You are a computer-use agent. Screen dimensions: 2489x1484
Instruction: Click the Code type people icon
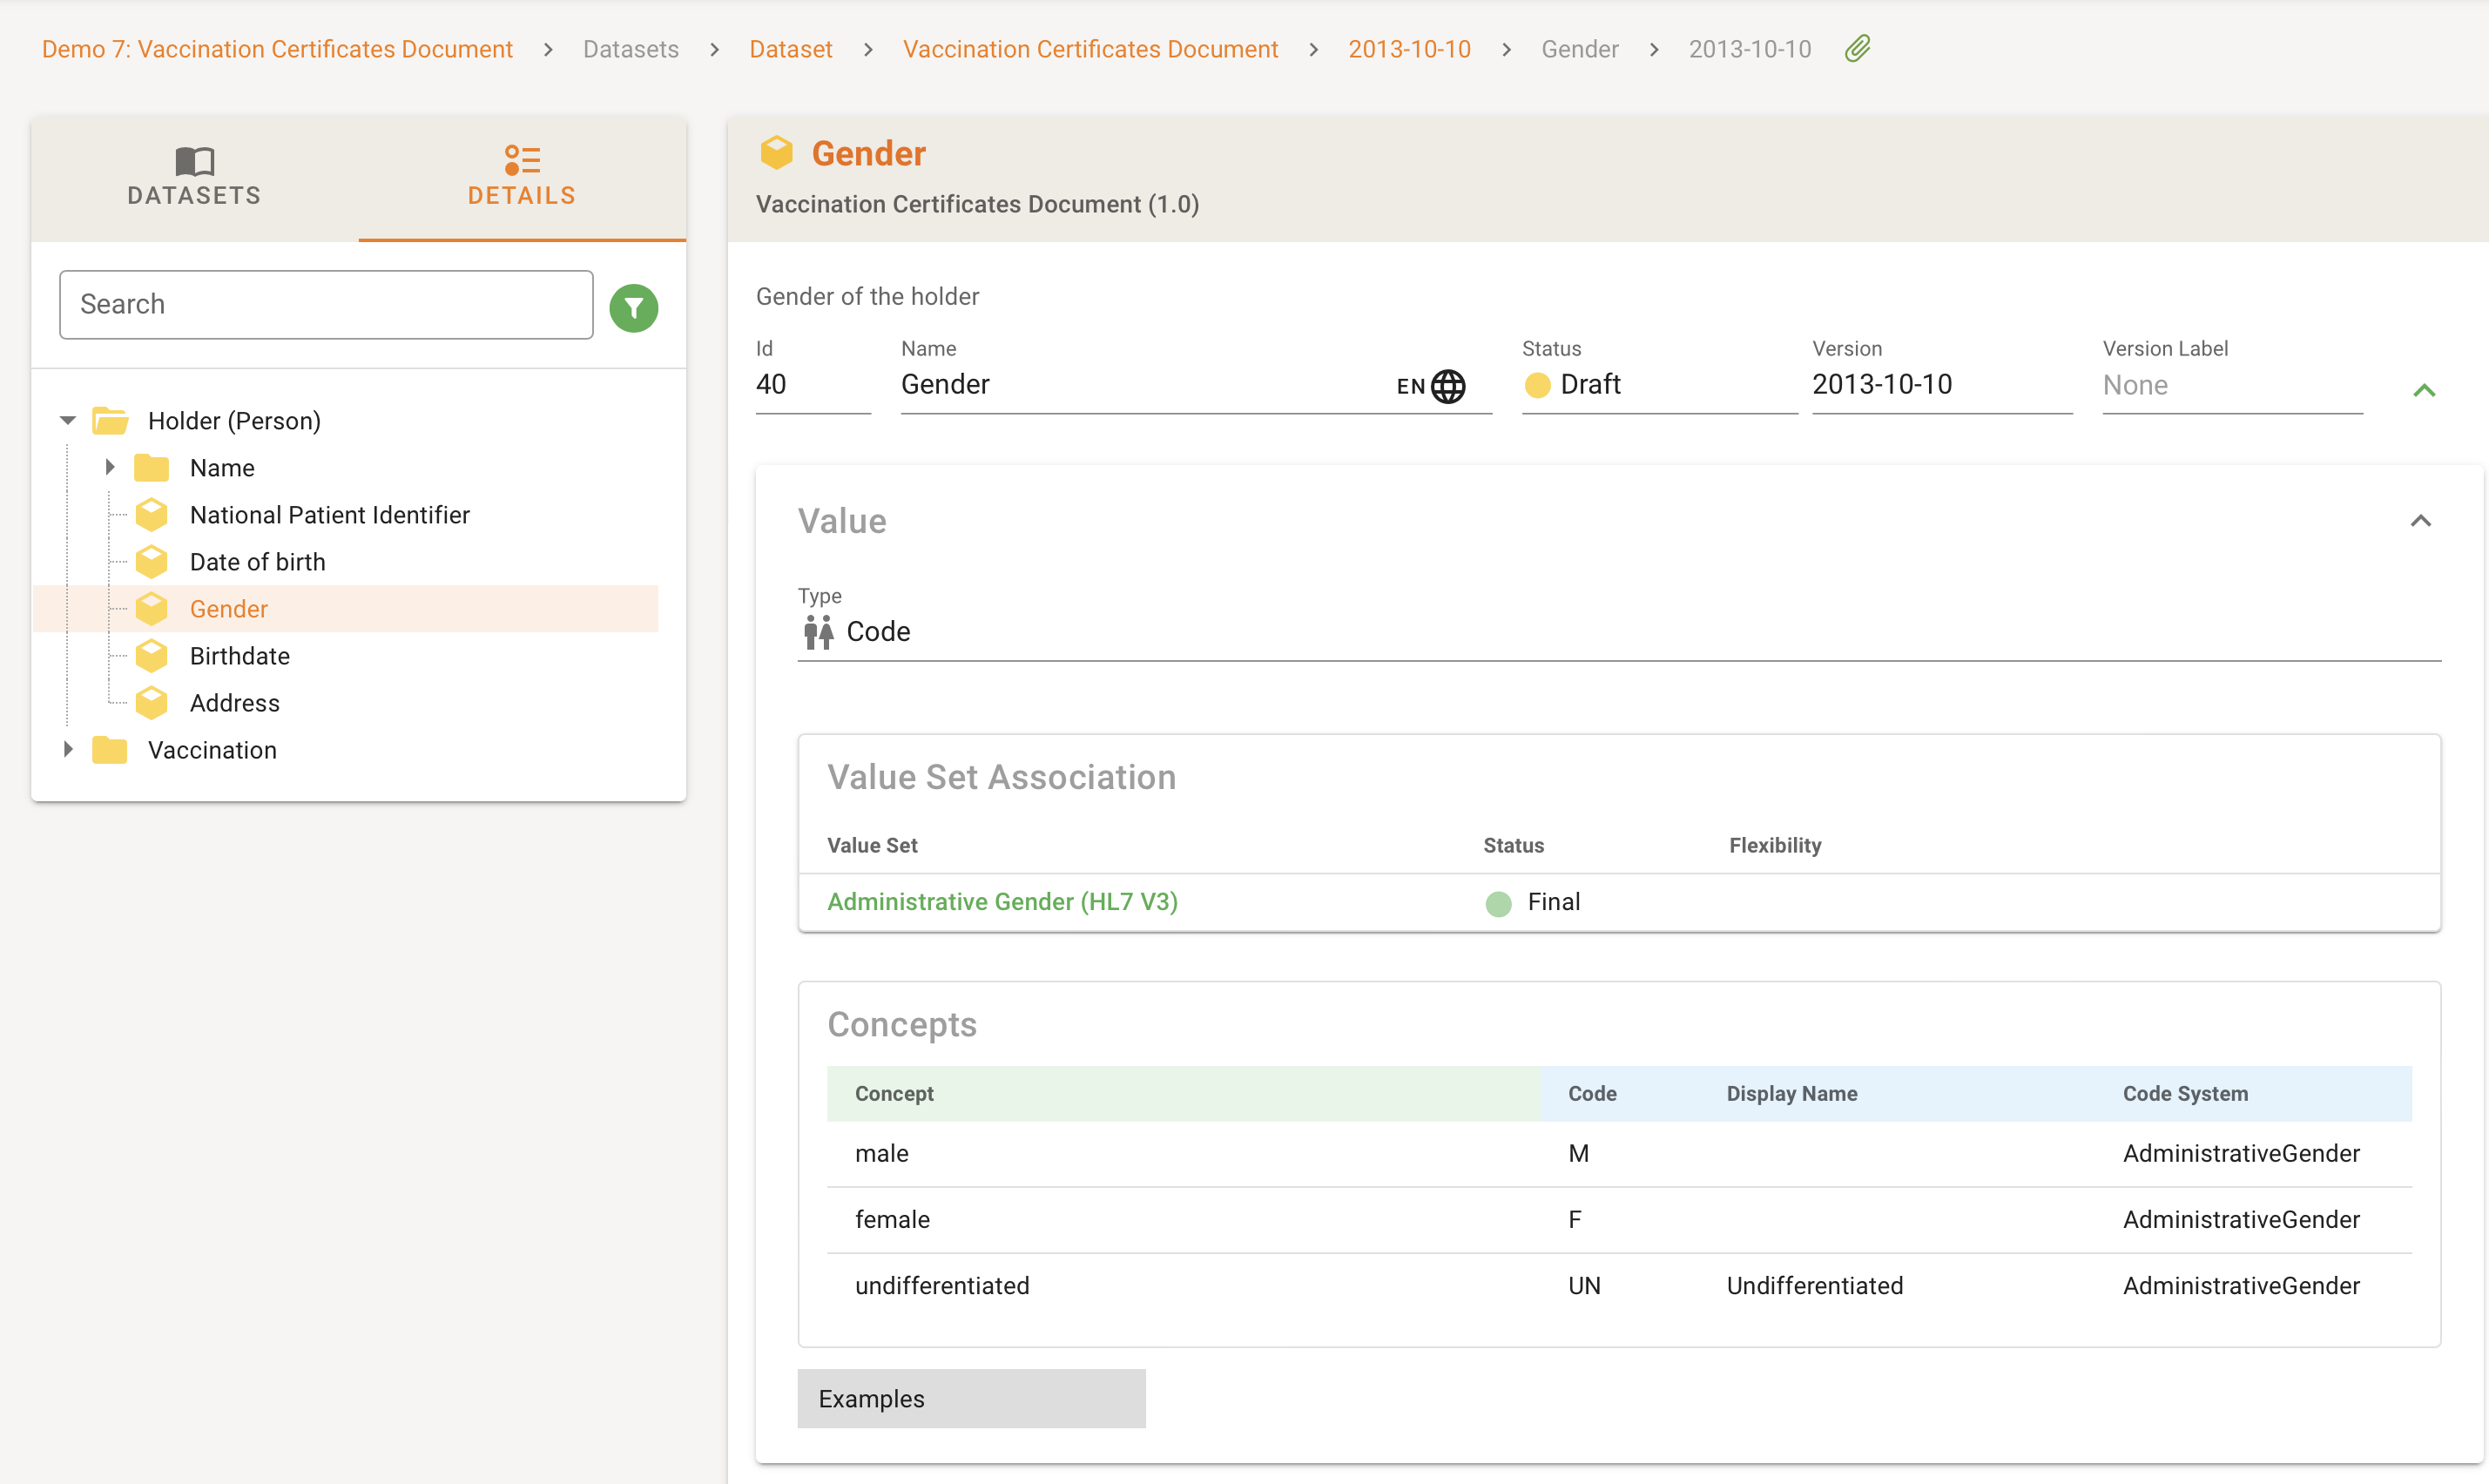(818, 632)
